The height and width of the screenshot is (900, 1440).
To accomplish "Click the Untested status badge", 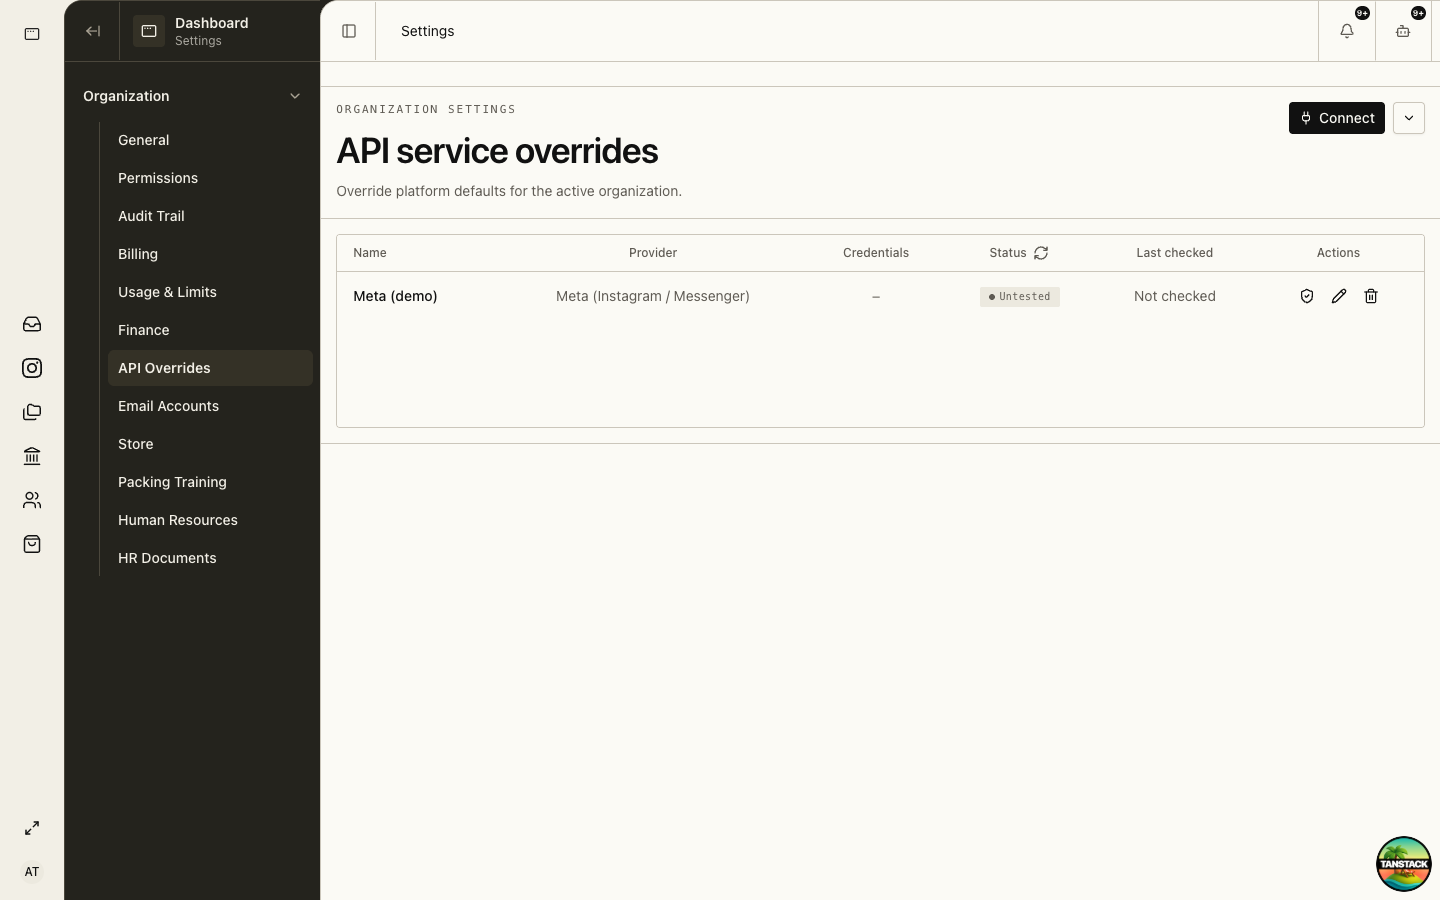I will (1020, 297).
